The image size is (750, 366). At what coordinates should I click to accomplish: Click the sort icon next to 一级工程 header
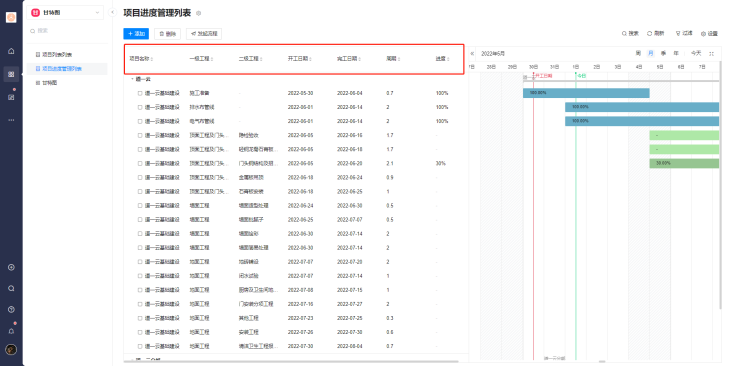211,59
